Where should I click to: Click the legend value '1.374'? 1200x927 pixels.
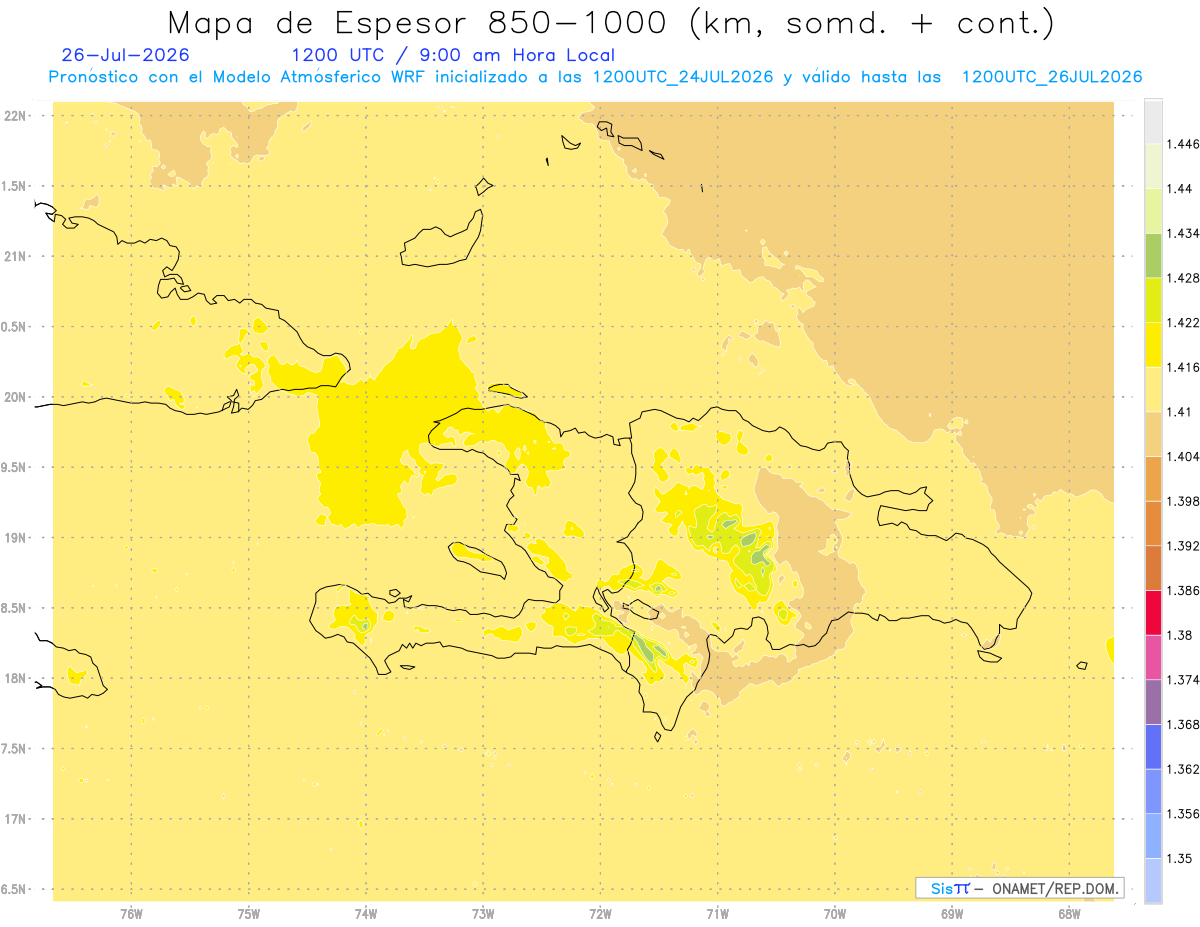(1183, 680)
